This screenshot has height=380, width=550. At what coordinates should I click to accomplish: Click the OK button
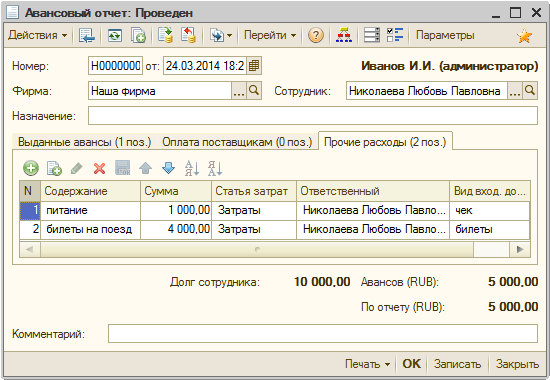coord(411,364)
